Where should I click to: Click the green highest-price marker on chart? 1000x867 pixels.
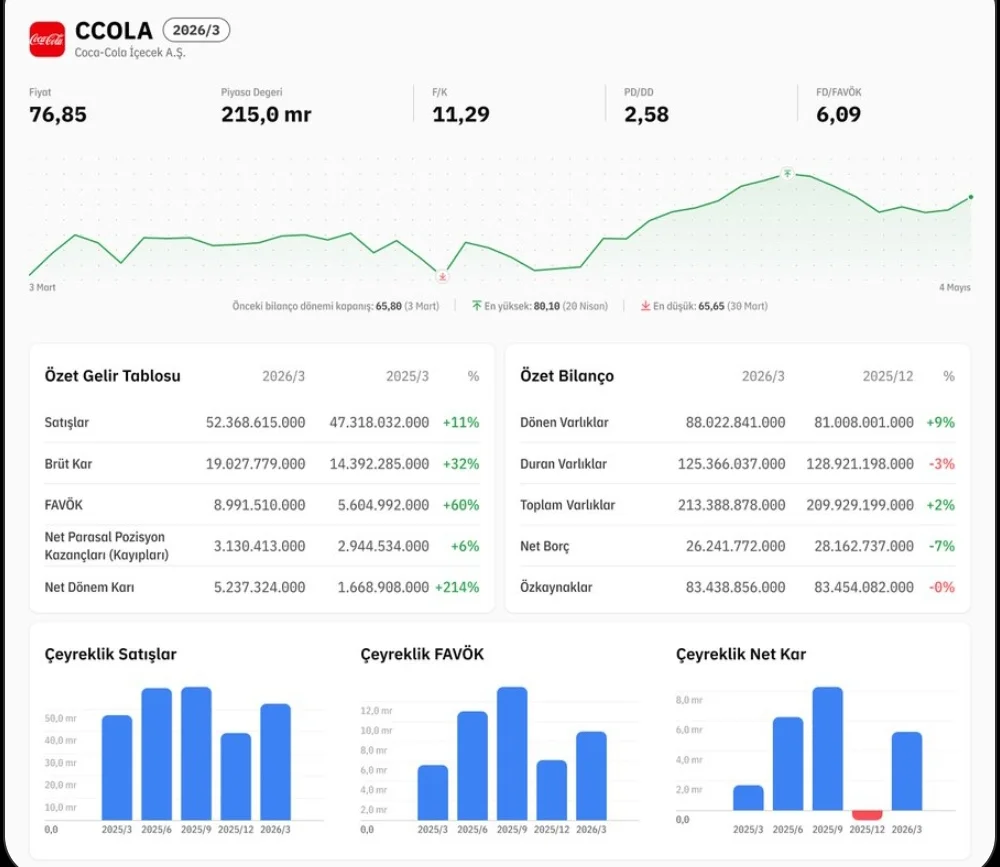coord(788,174)
